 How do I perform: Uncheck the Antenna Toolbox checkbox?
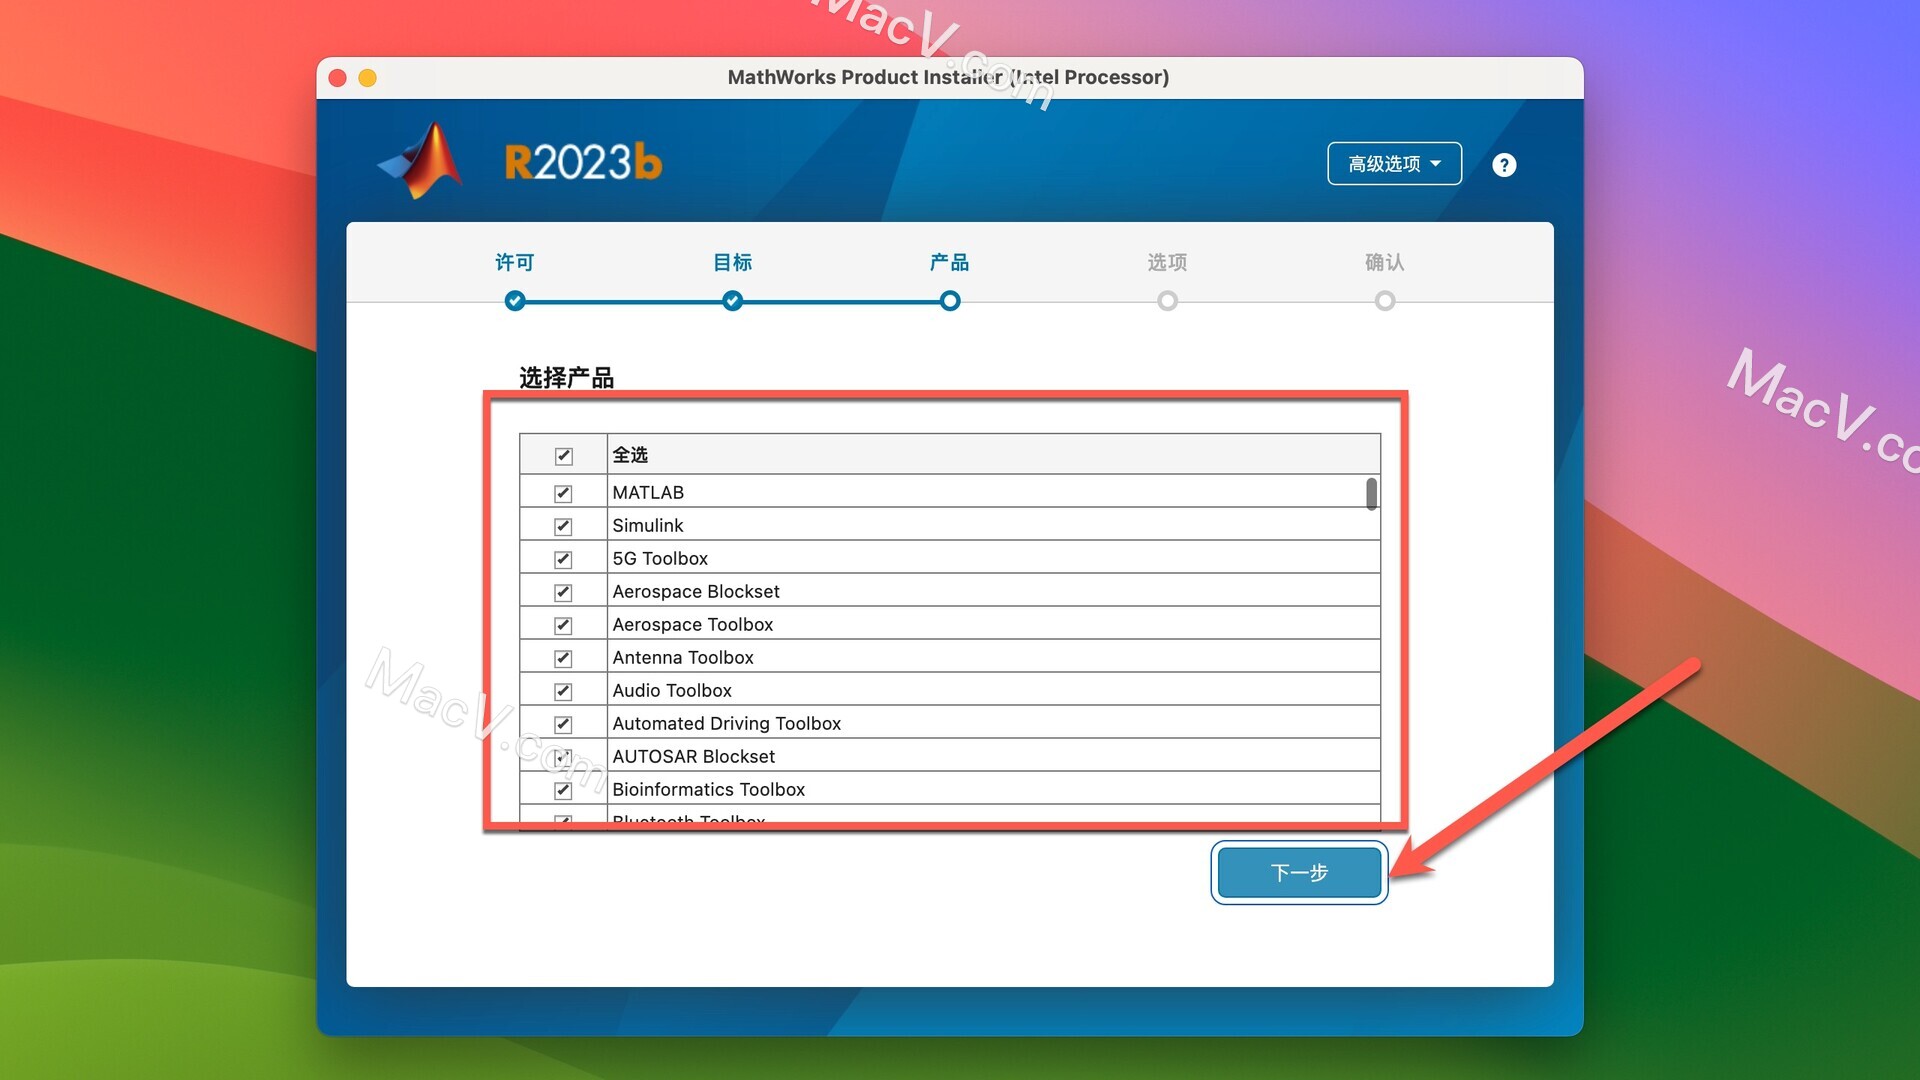pyautogui.click(x=563, y=658)
